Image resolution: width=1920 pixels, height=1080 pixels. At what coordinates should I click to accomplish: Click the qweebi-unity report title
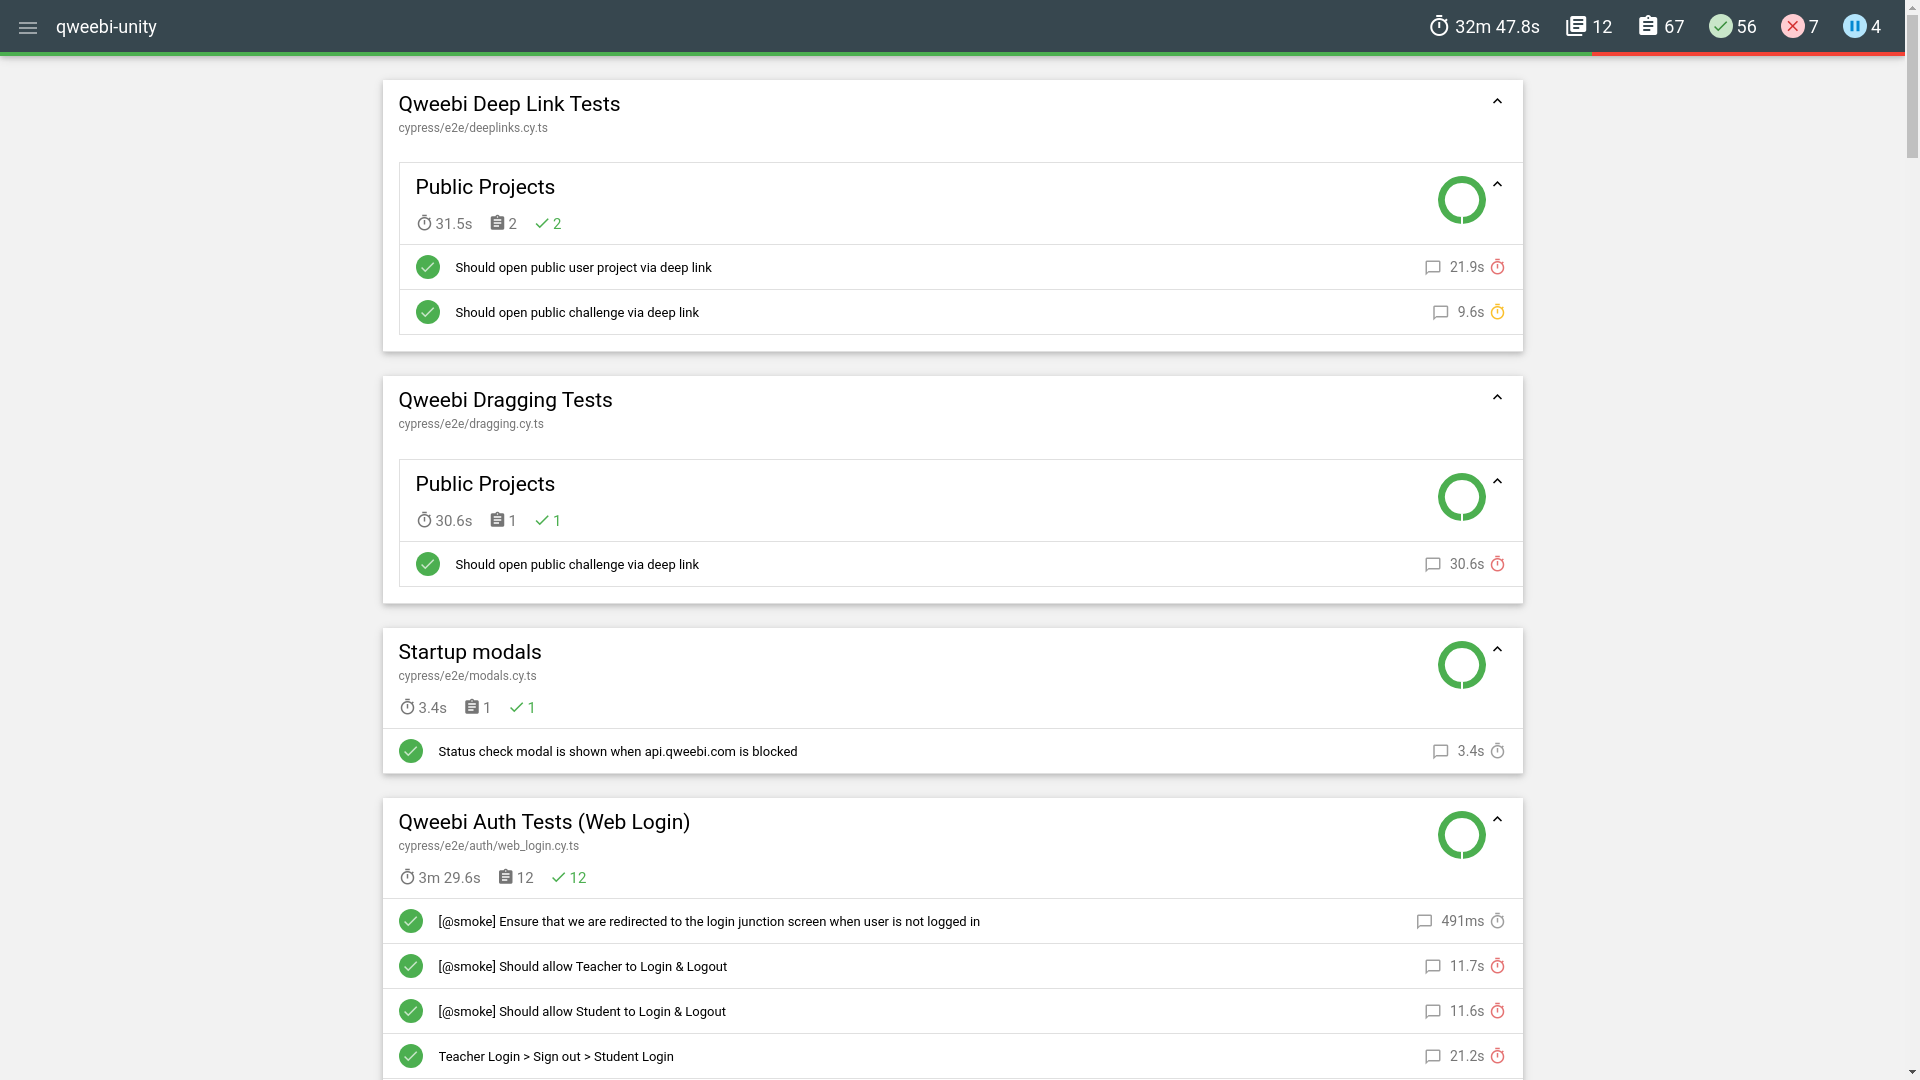click(x=106, y=27)
